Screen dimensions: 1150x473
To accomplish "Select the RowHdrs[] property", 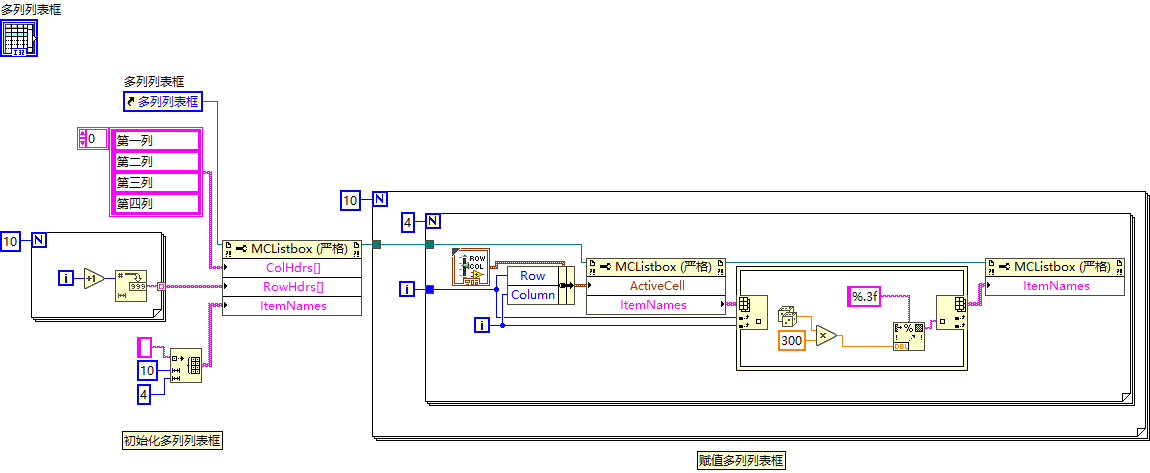I will click(292, 287).
